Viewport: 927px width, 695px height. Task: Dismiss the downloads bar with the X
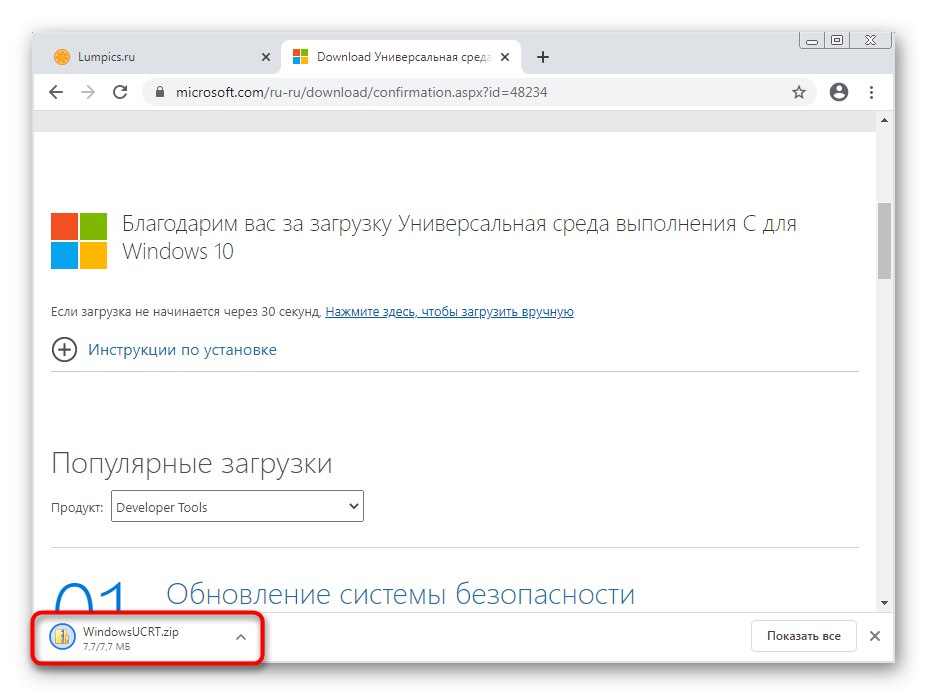click(x=875, y=636)
